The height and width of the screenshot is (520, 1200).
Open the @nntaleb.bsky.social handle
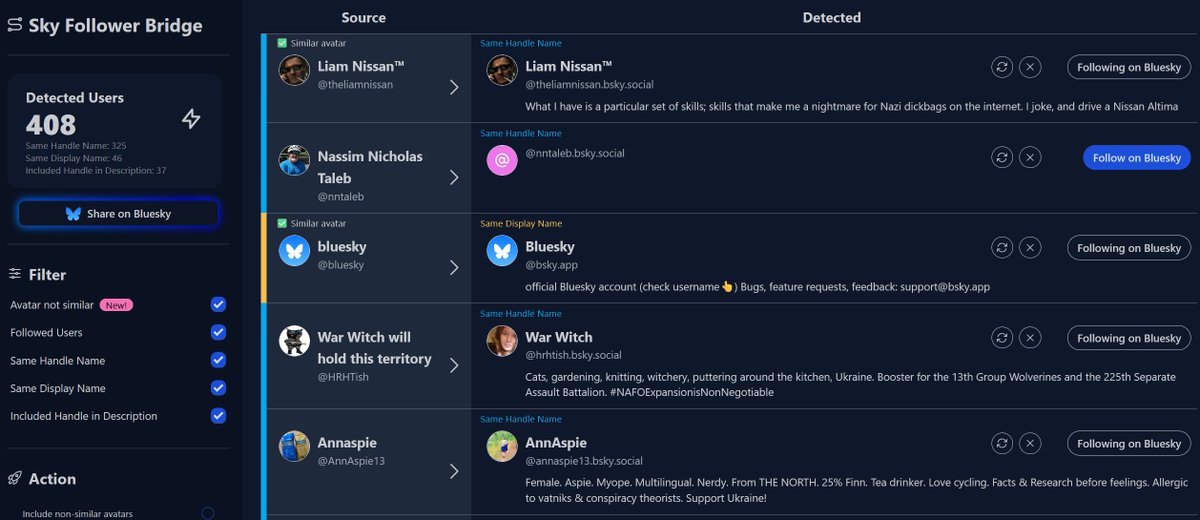coord(575,153)
